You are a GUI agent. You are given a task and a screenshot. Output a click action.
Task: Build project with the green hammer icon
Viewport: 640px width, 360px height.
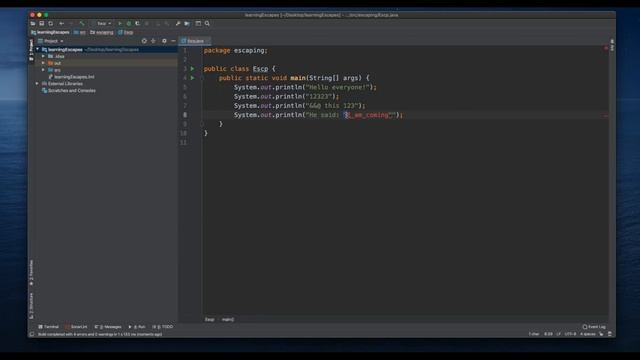click(x=82, y=24)
